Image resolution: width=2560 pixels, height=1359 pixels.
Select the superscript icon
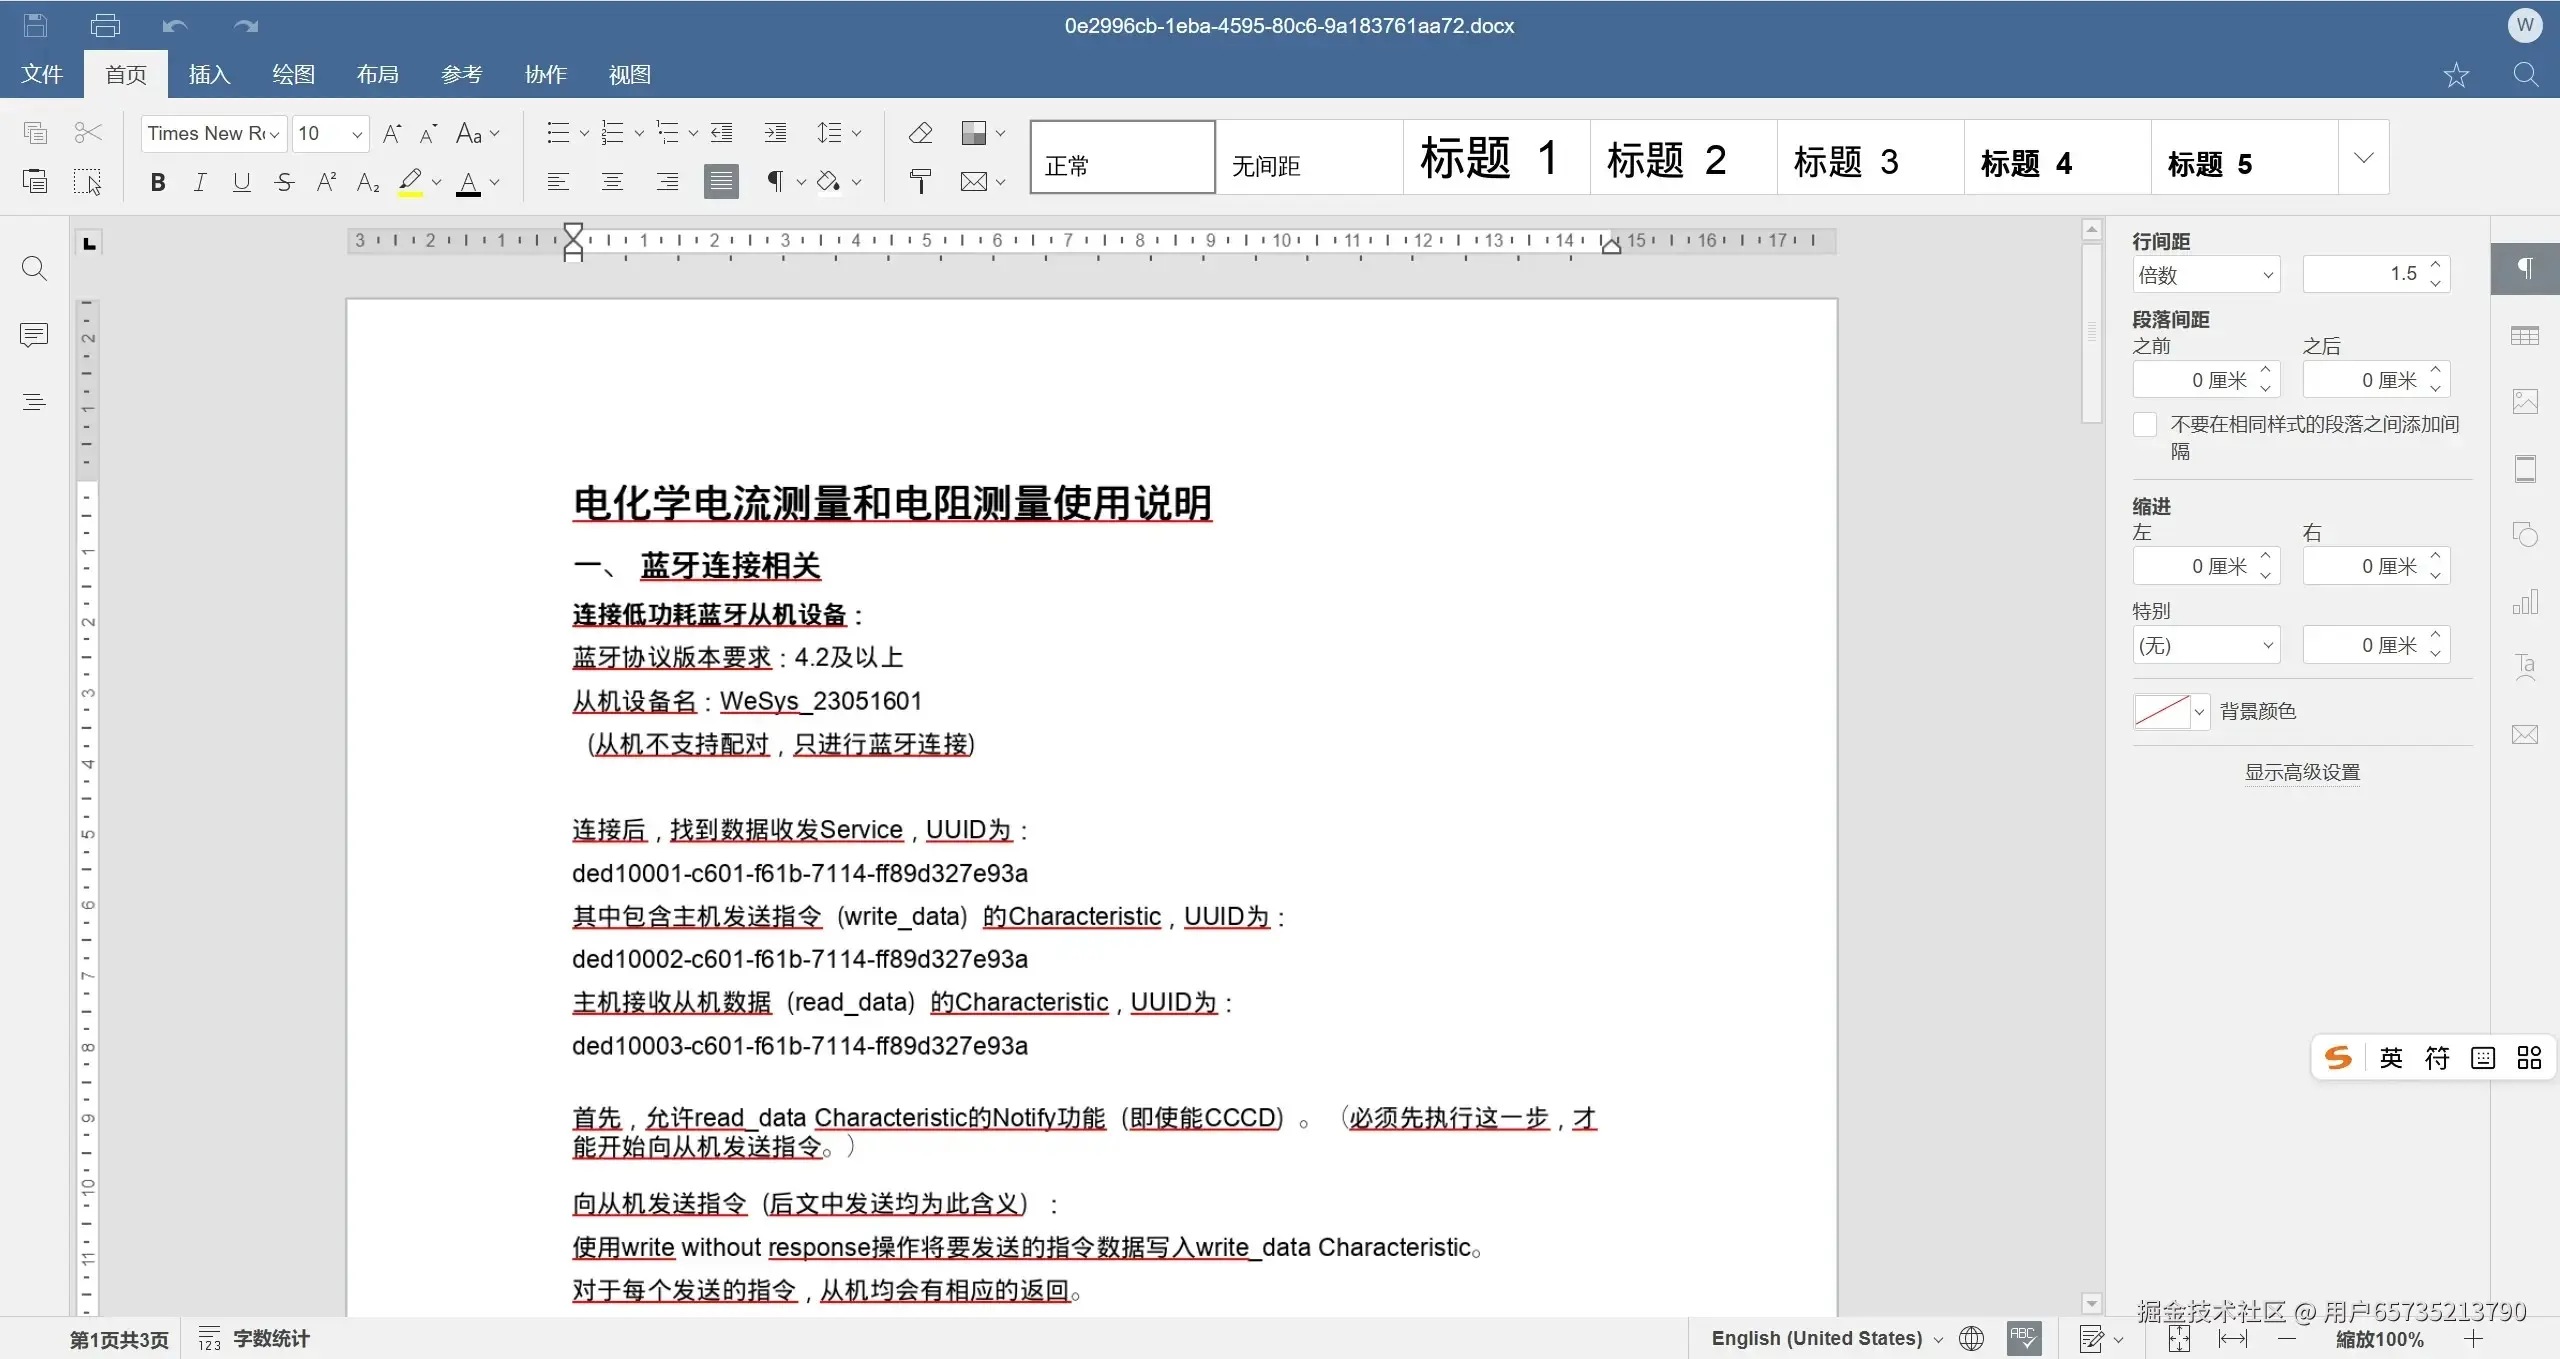tap(325, 181)
